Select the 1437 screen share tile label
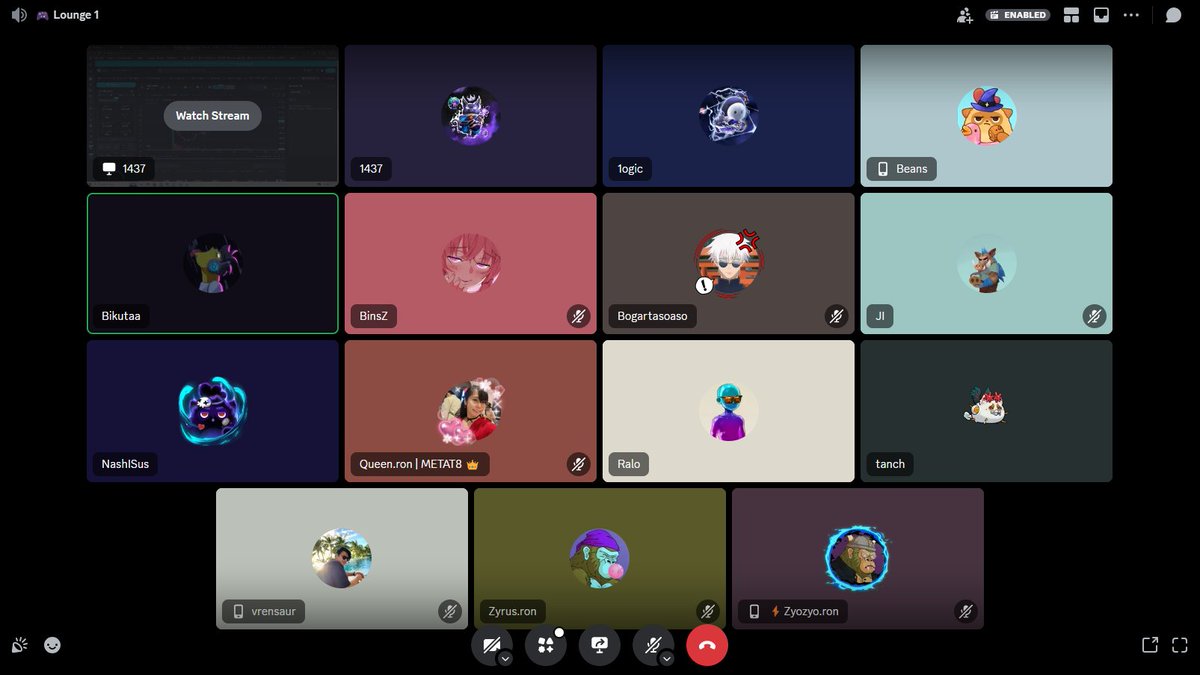This screenshot has height=675, width=1200. point(123,168)
